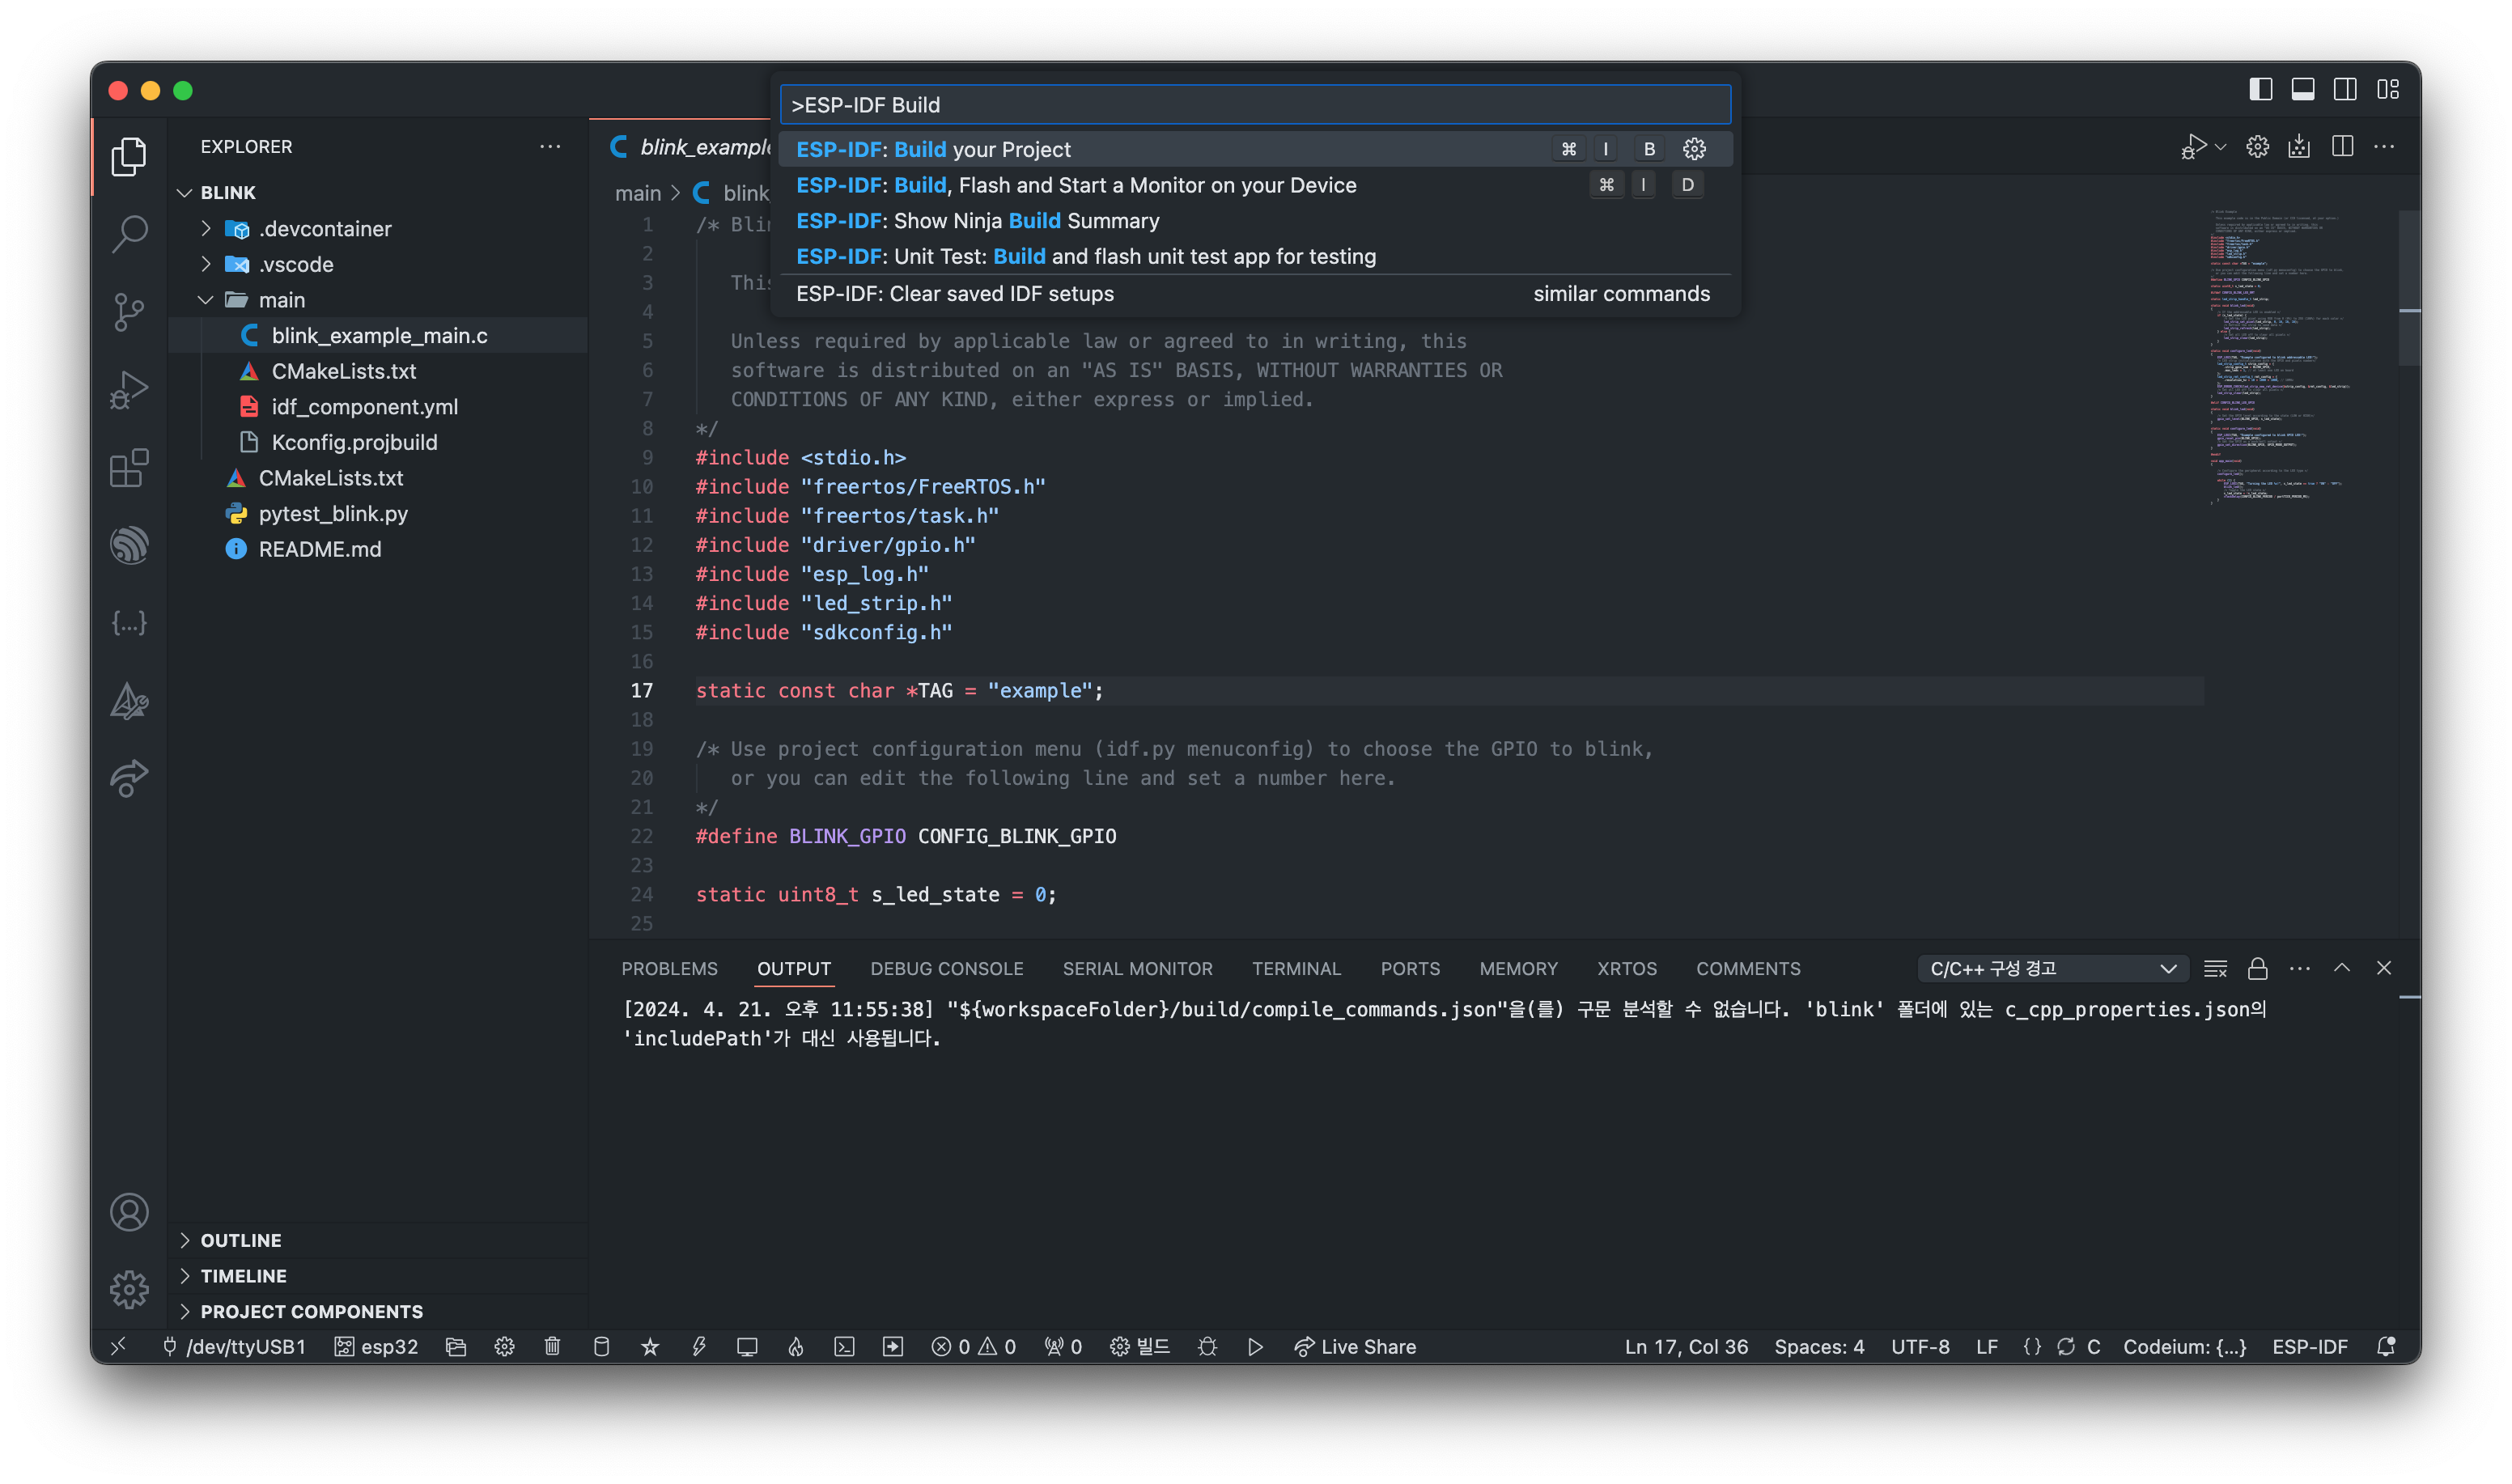
Task: Click the full clean trash icon
Action: point(552,1346)
